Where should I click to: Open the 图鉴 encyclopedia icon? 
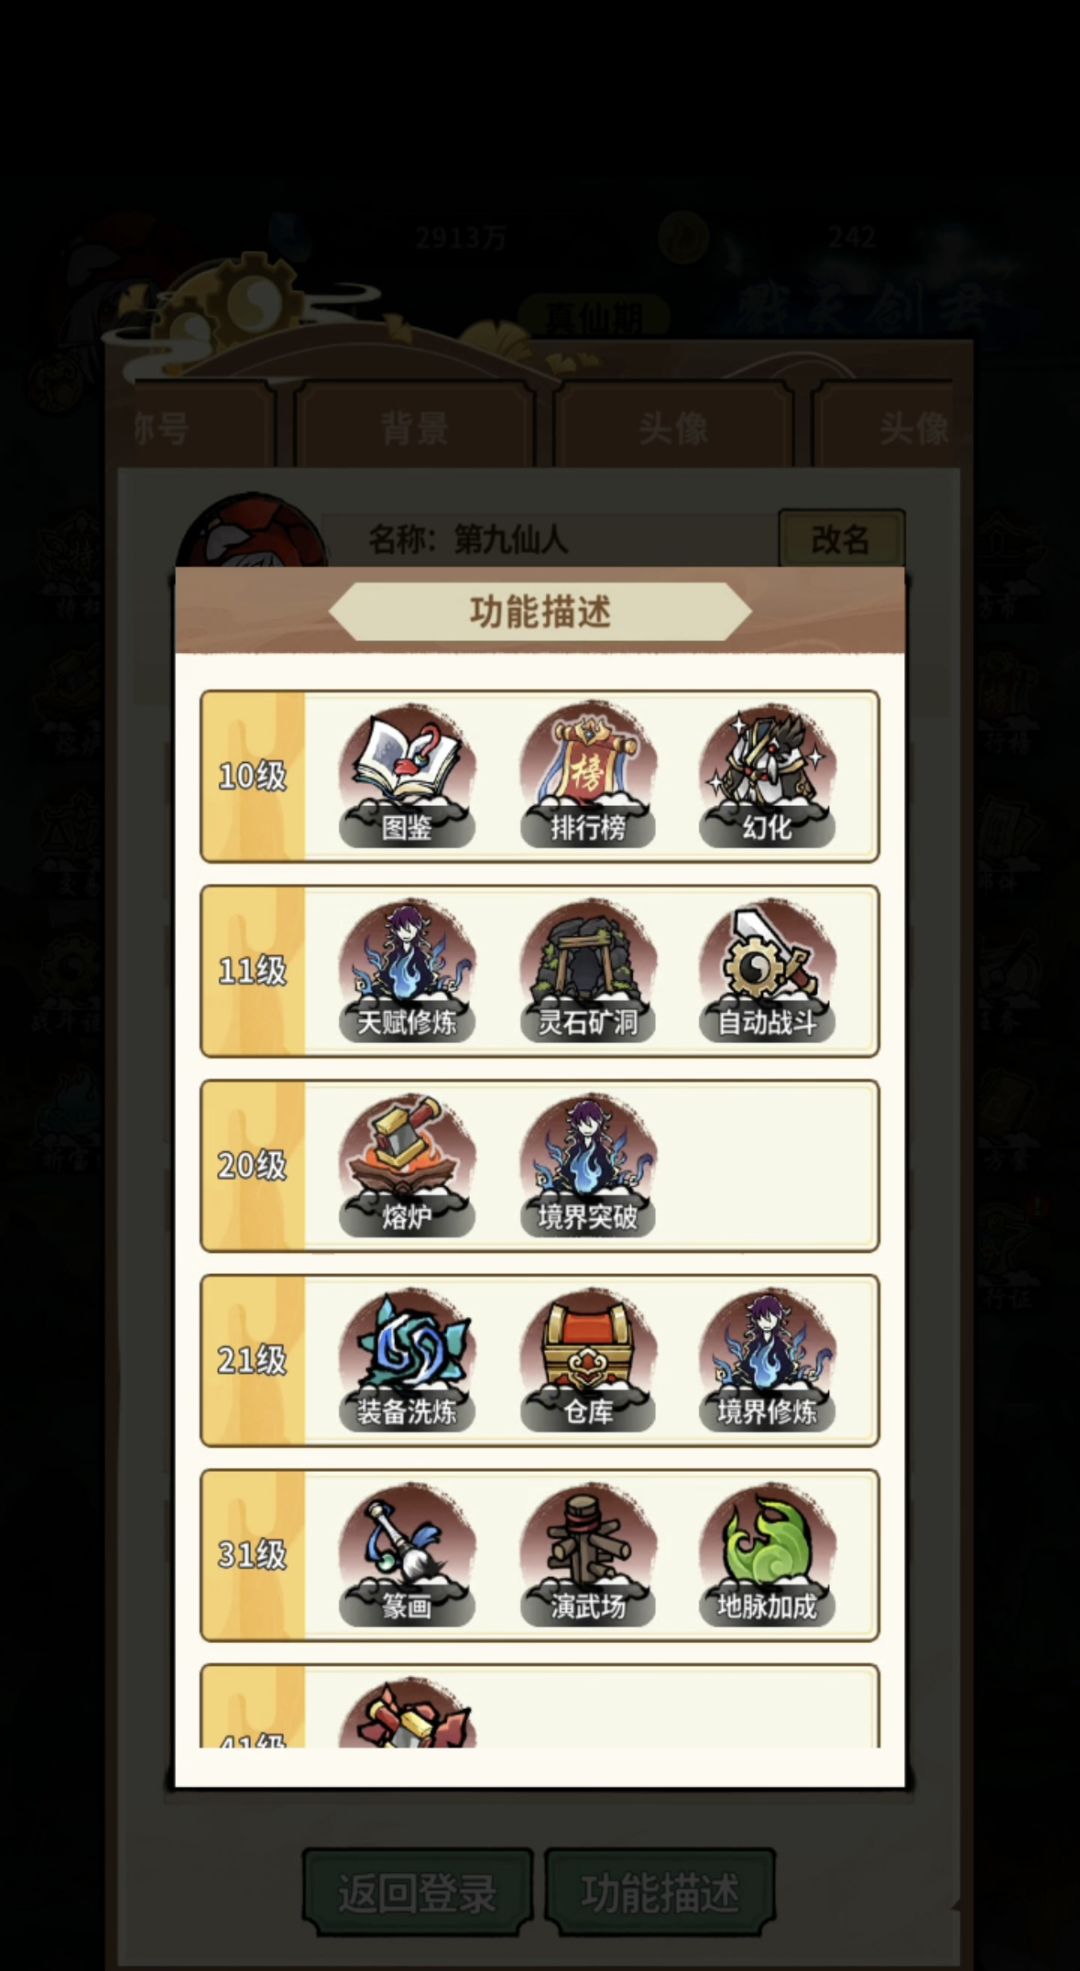pyautogui.click(x=407, y=776)
